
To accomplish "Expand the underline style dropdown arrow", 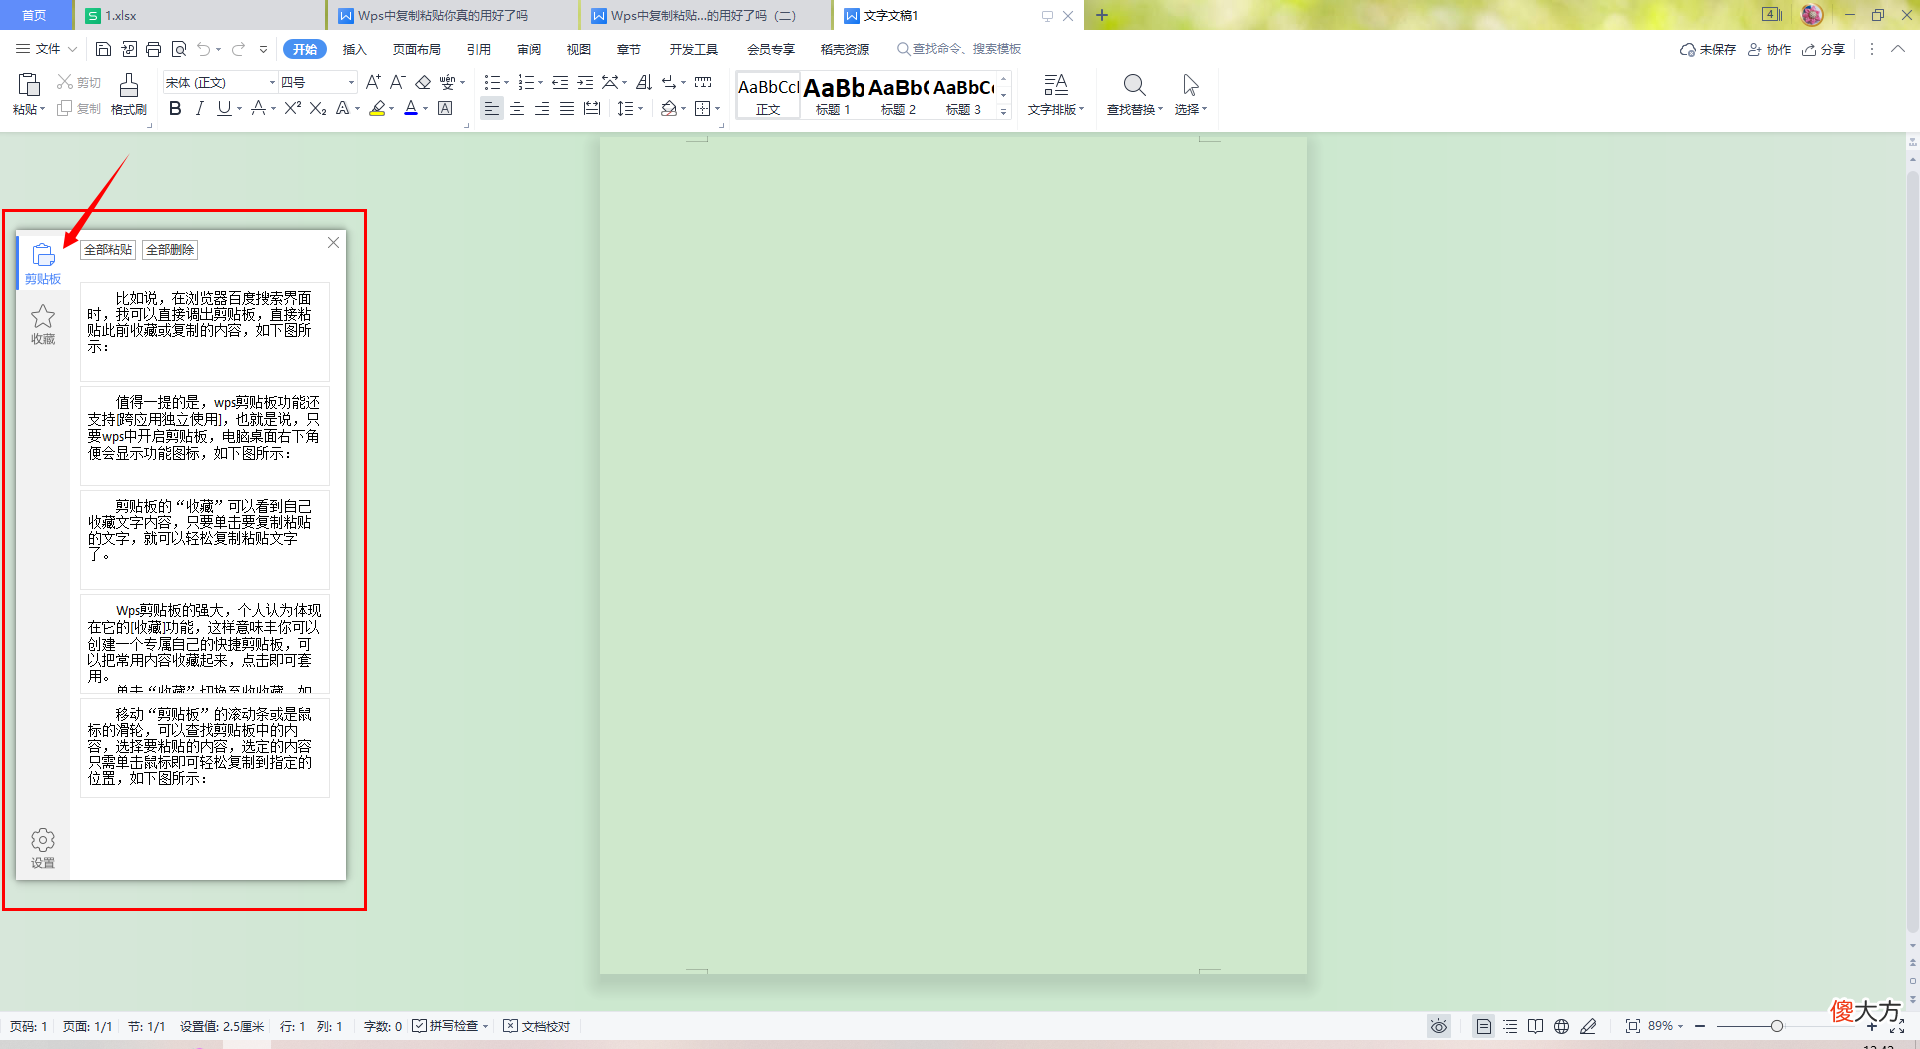I will [240, 109].
